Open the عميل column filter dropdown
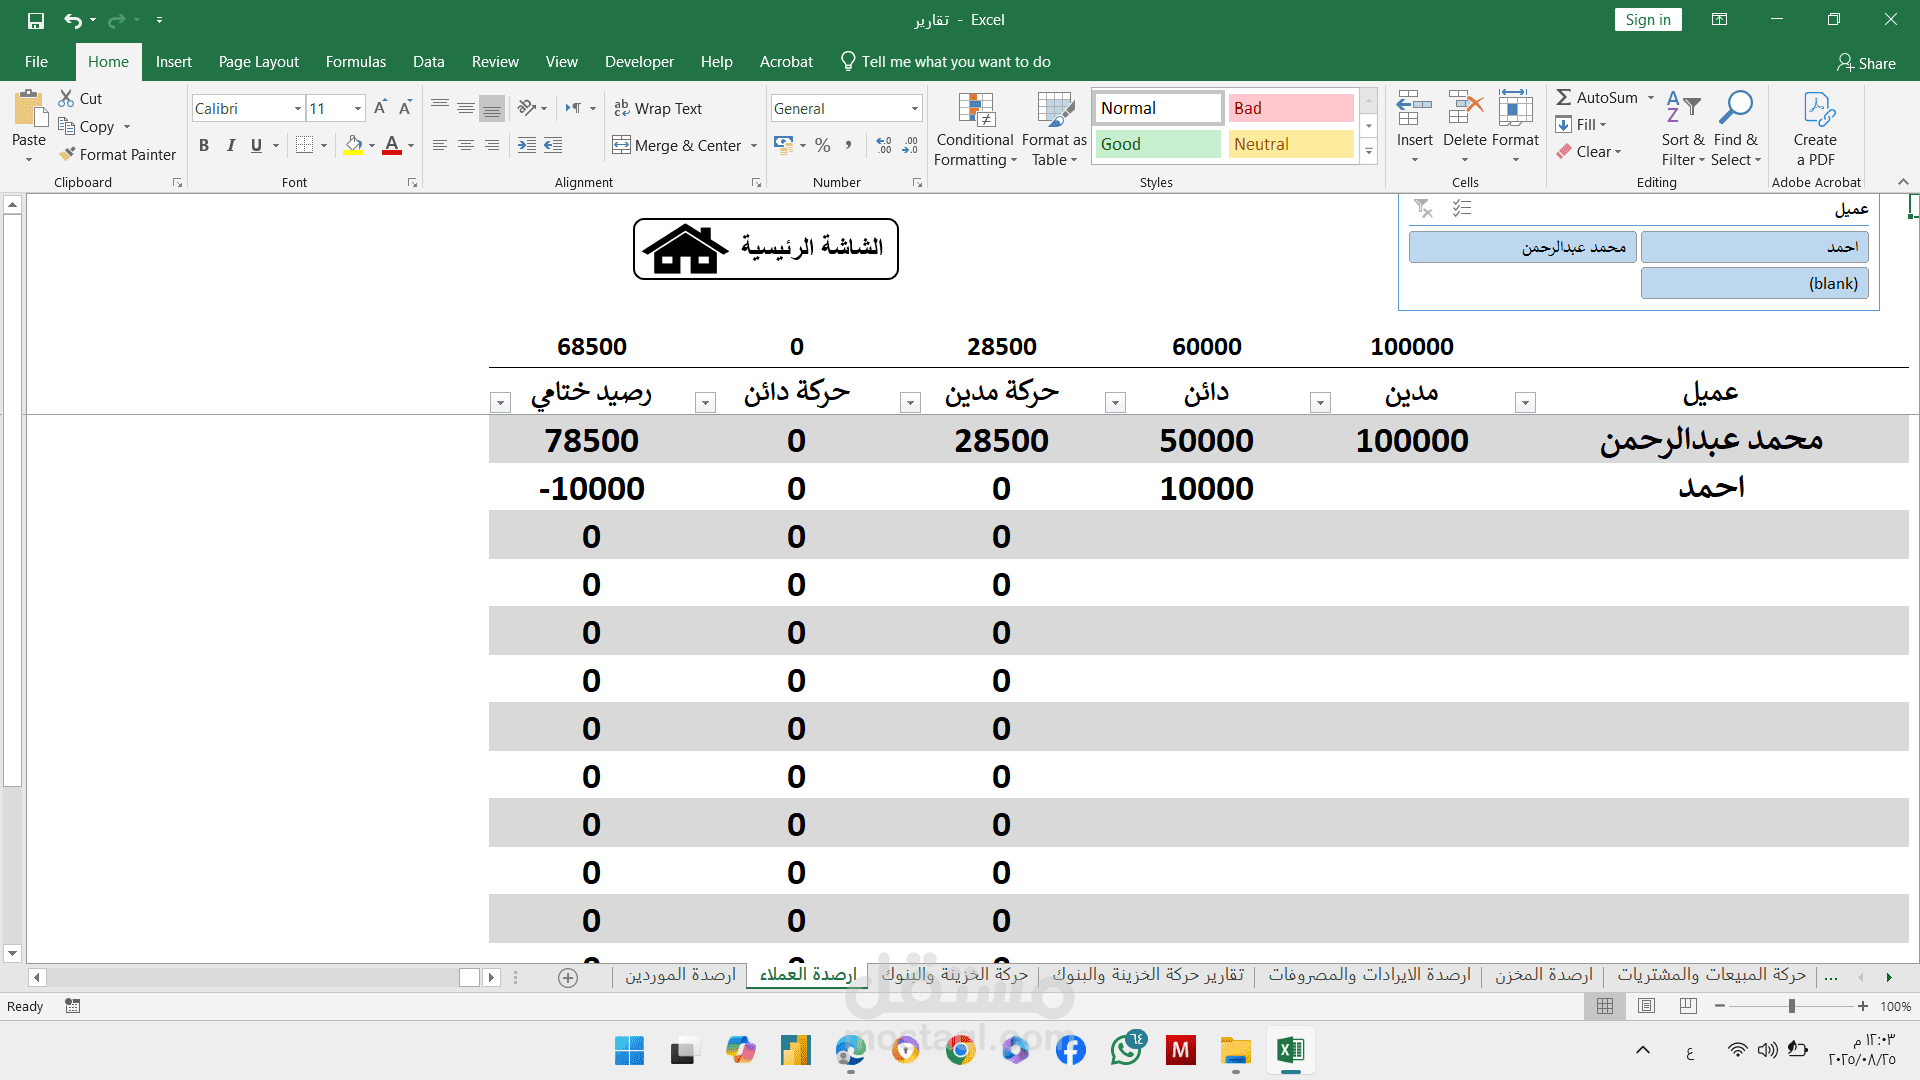 pos(1525,403)
